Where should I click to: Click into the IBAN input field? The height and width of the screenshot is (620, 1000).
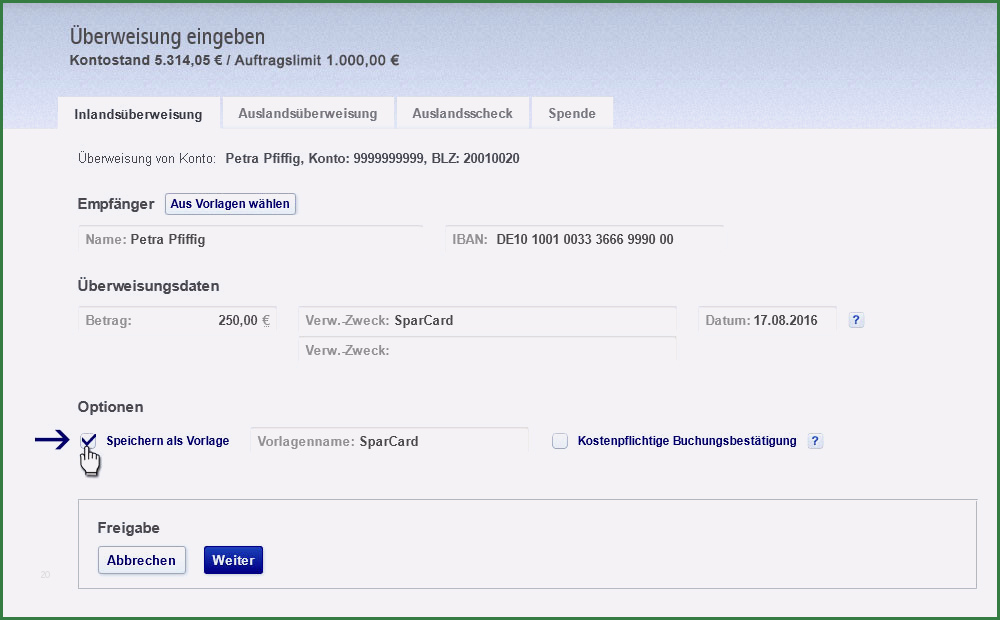(x=584, y=240)
